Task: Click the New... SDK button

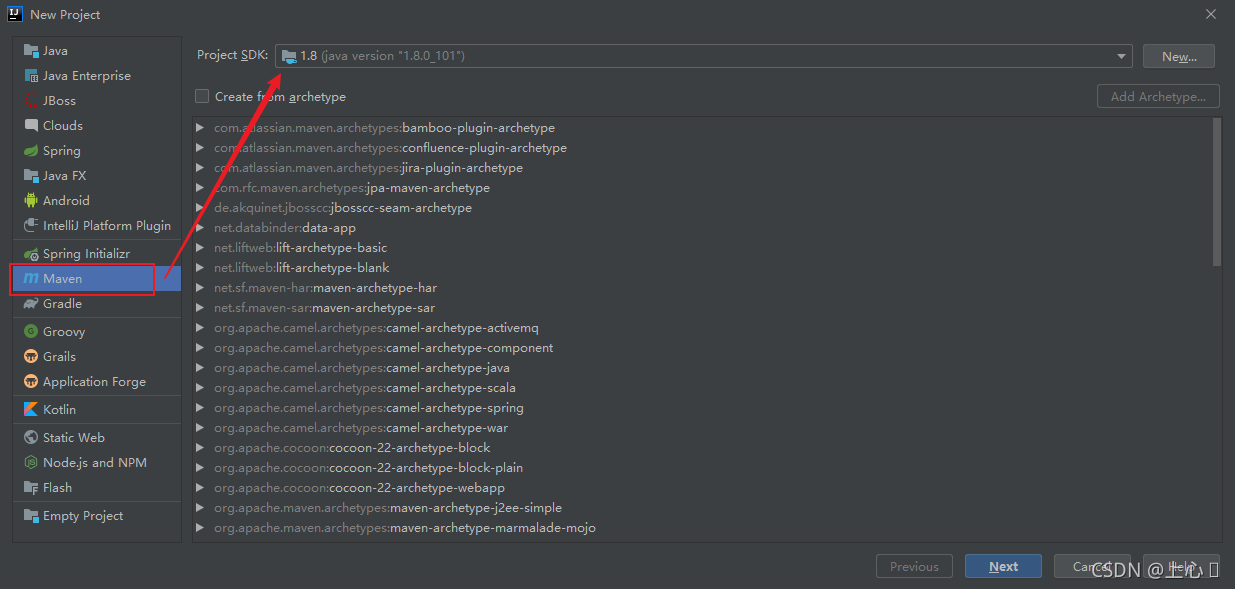Action: pyautogui.click(x=1179, y=56)
